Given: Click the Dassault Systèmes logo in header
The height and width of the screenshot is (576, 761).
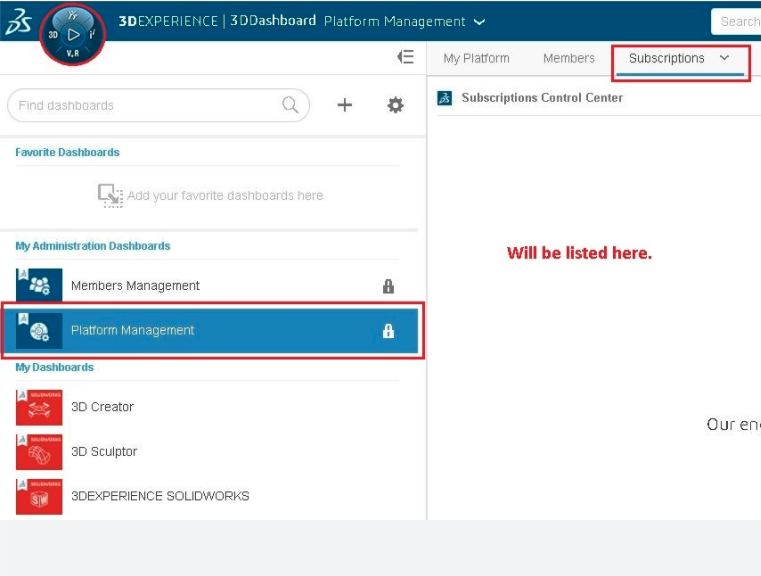Looking at the screenshot, I should pos(19,21).
